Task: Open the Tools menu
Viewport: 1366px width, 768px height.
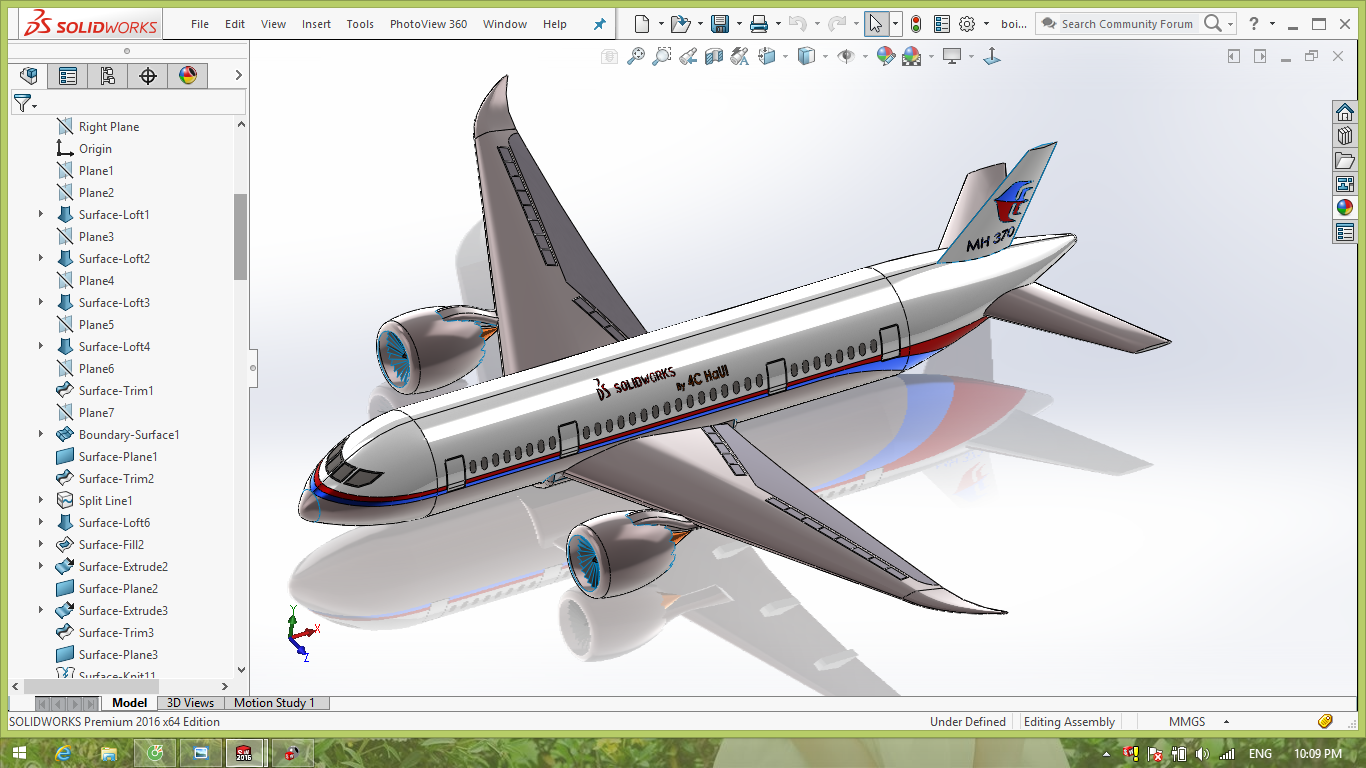Action: click(x=360, y=24)
